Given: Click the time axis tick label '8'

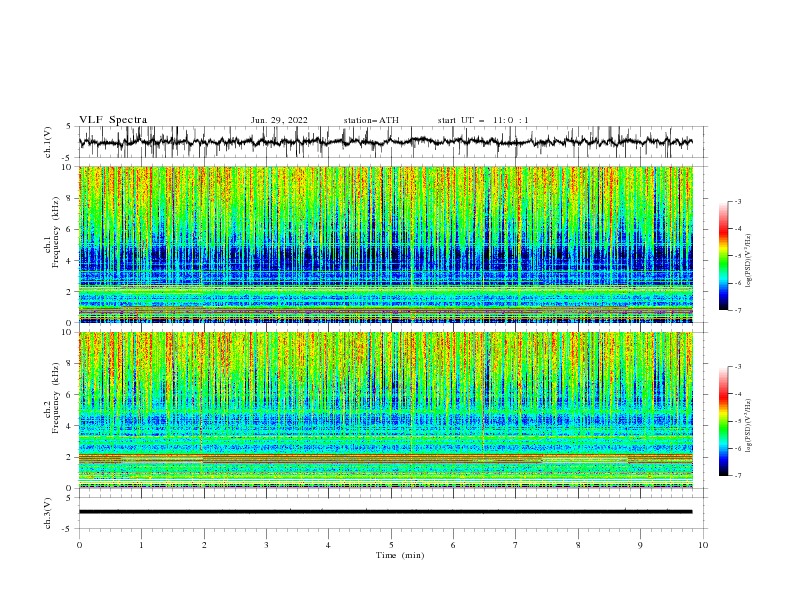Looking at the screenshot, I should pos(578,545).
